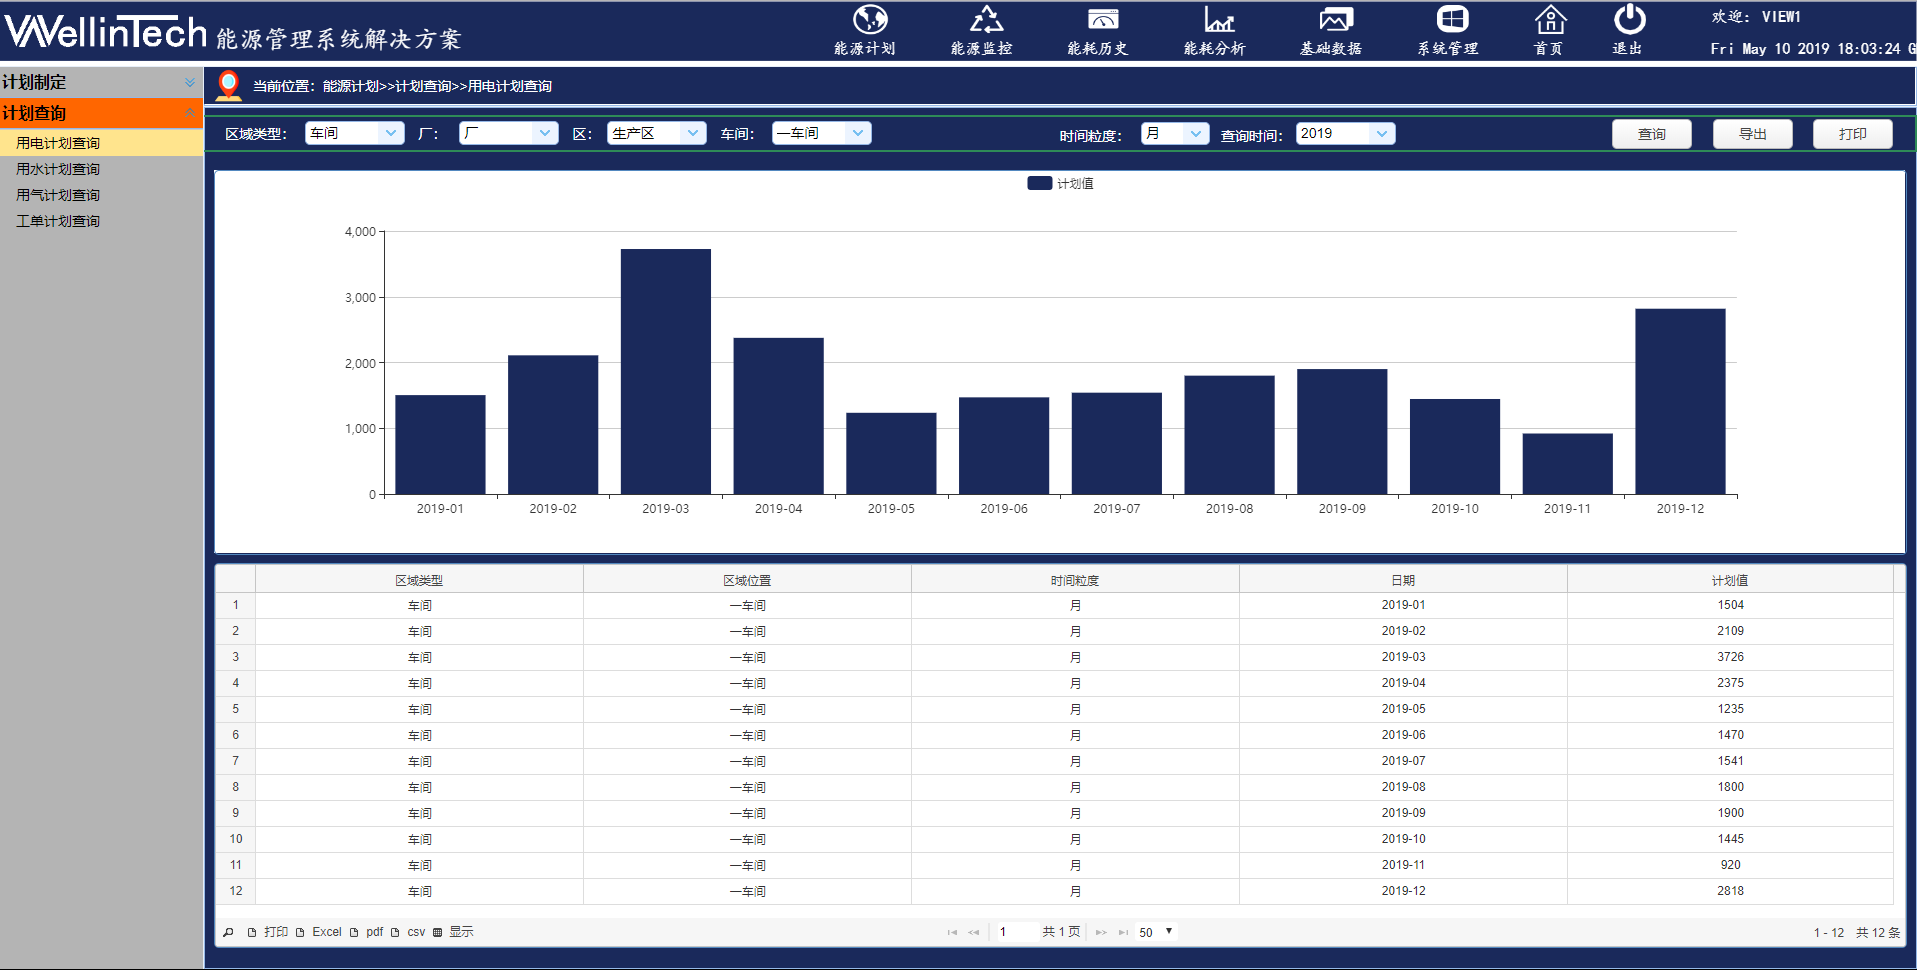Click table cell with value 920
This screenshot has width=1917, height=970.
[1730, 865]
